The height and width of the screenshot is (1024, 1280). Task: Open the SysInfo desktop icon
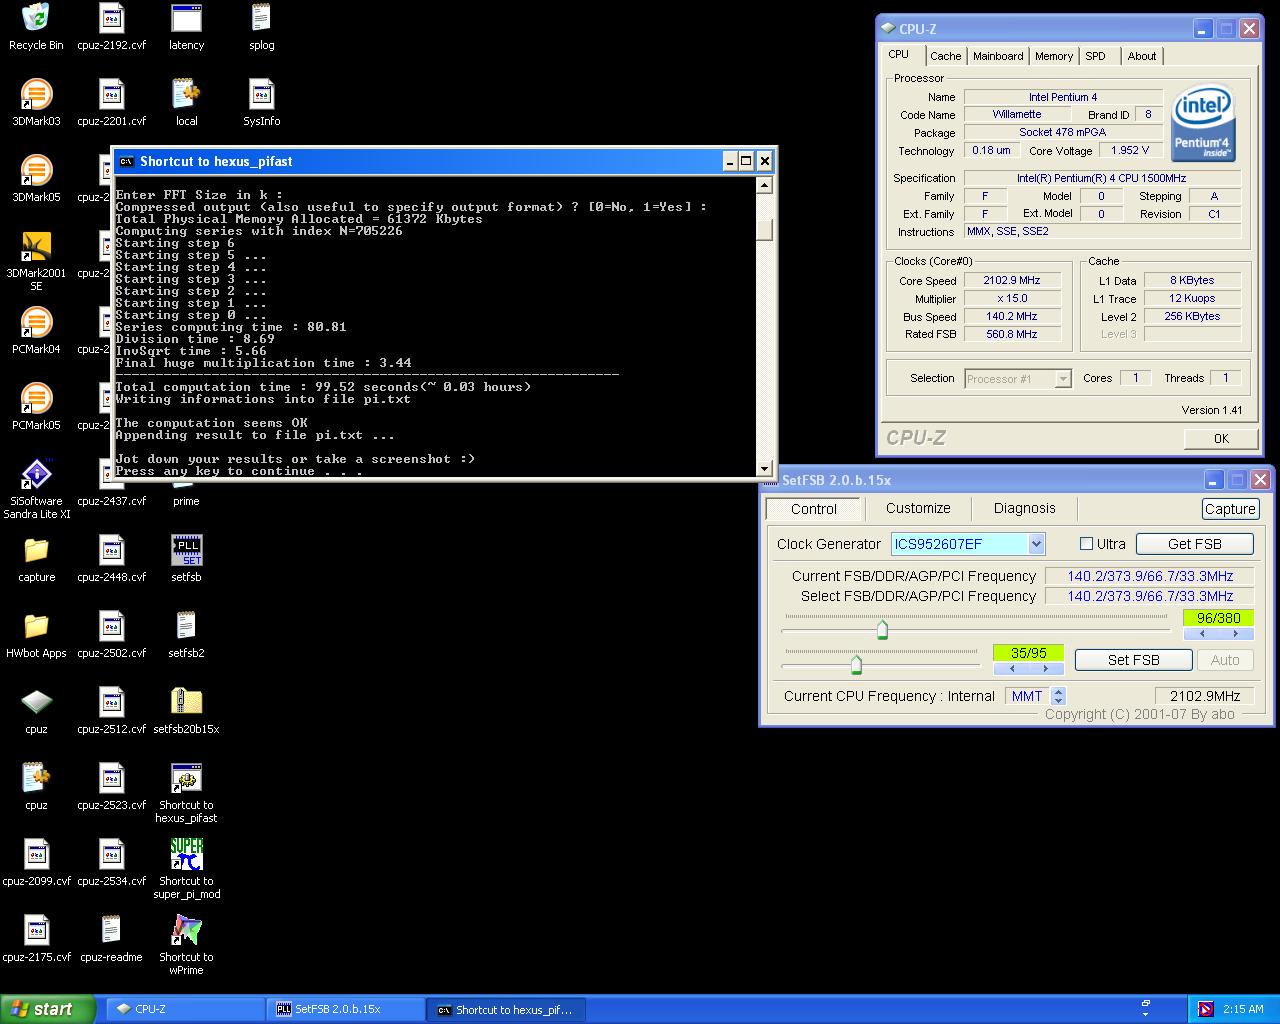coord(261,94)
